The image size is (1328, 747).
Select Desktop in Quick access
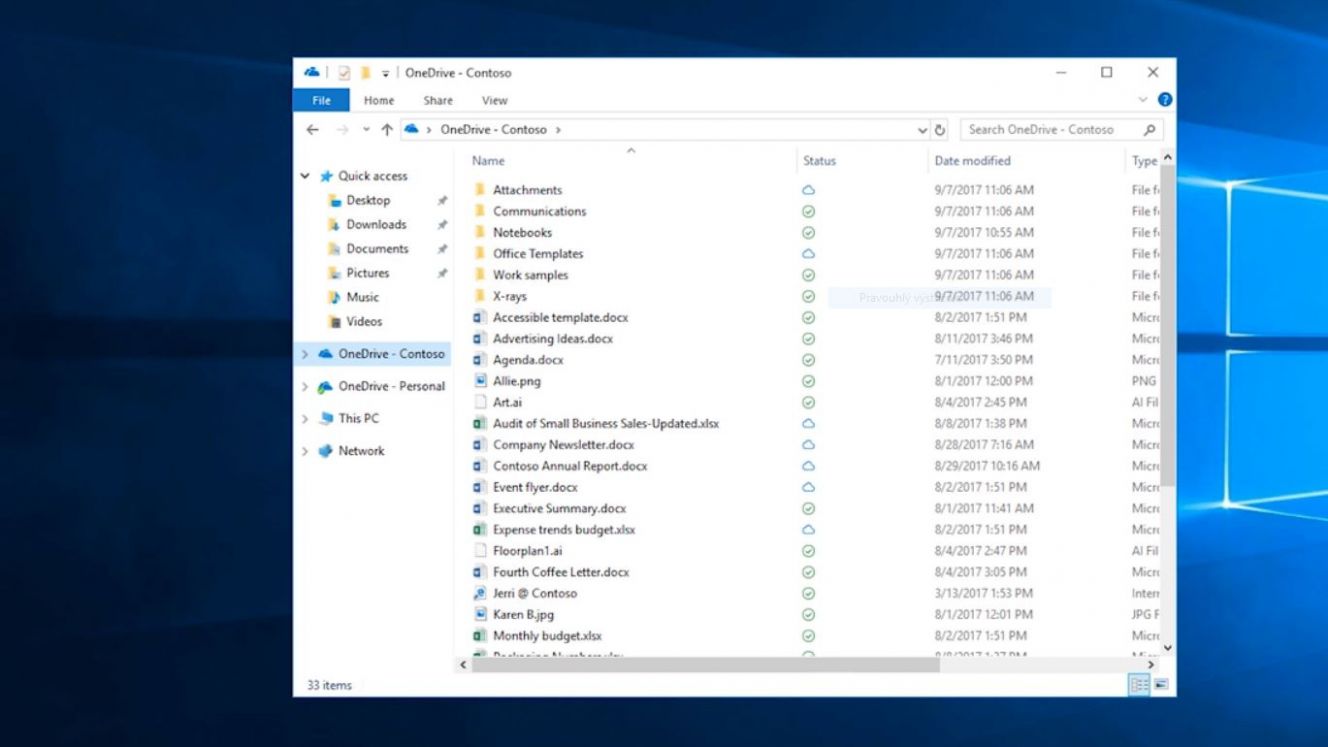tap(368, 200)
